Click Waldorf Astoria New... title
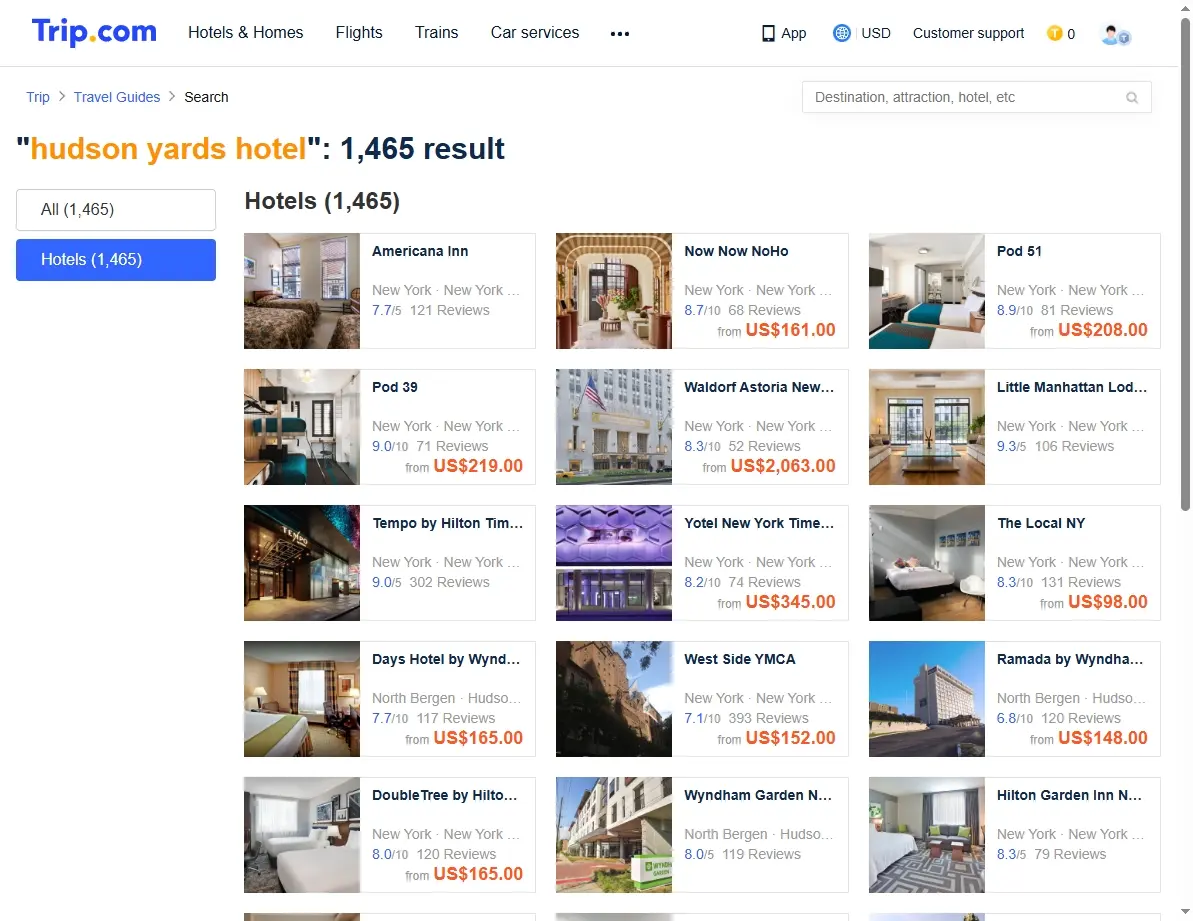This screenshot has width=1193, height=921. pyautogui.click(x=759, y=387)
